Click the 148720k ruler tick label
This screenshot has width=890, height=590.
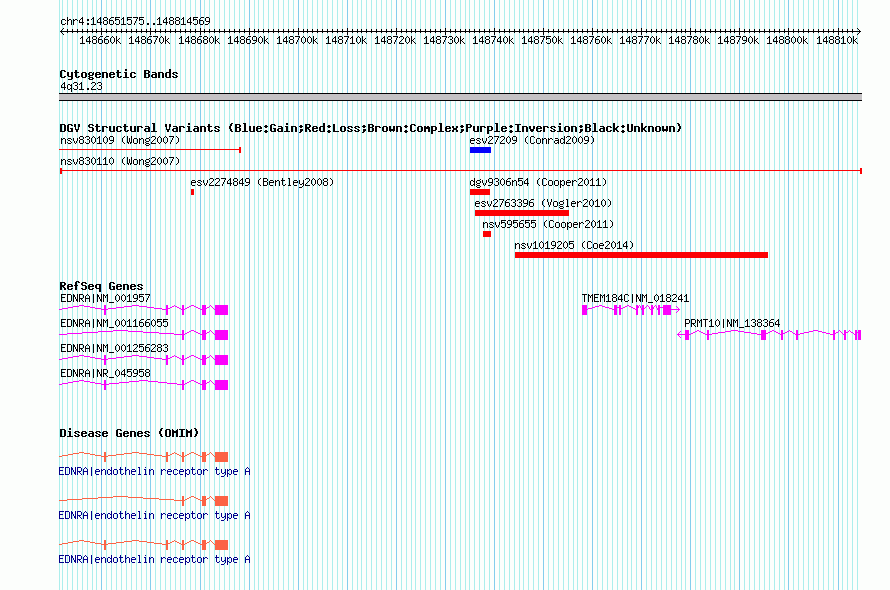[x=394, y=40]
